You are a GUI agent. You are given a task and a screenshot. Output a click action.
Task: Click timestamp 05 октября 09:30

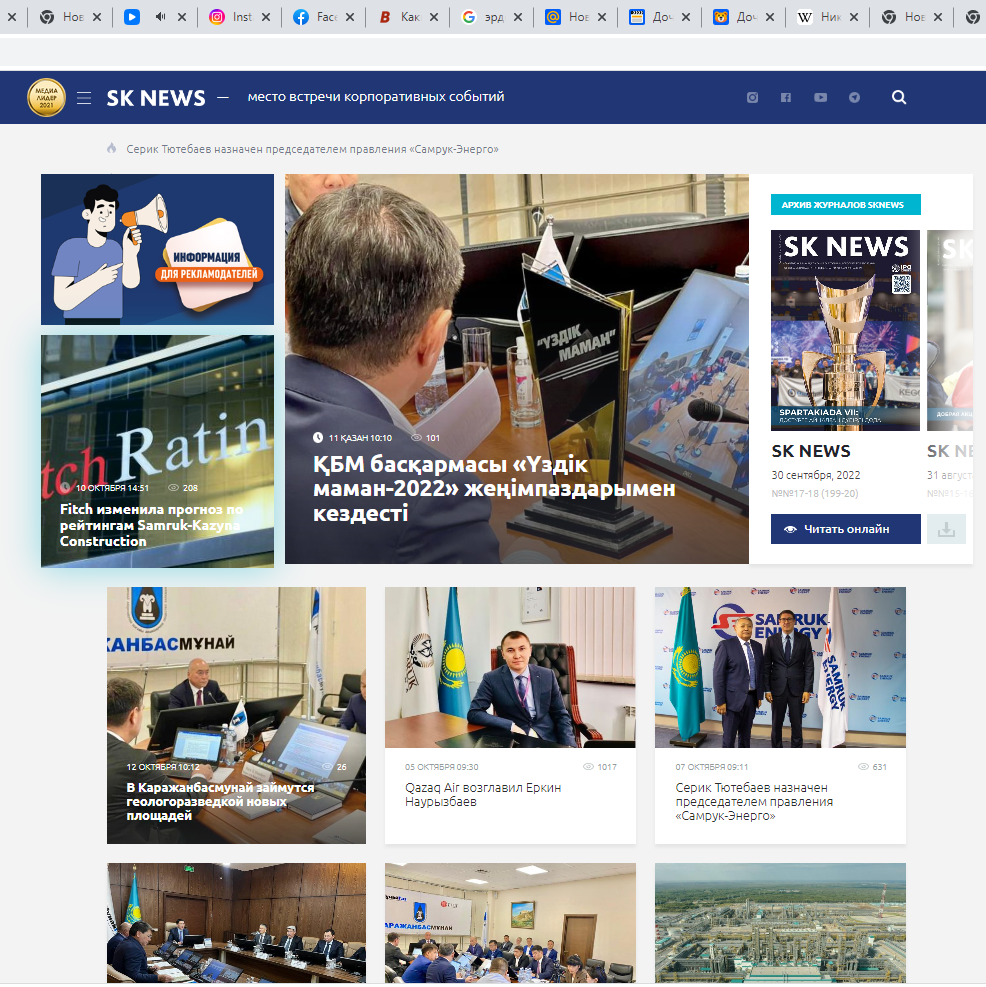(x=441, y=767)
